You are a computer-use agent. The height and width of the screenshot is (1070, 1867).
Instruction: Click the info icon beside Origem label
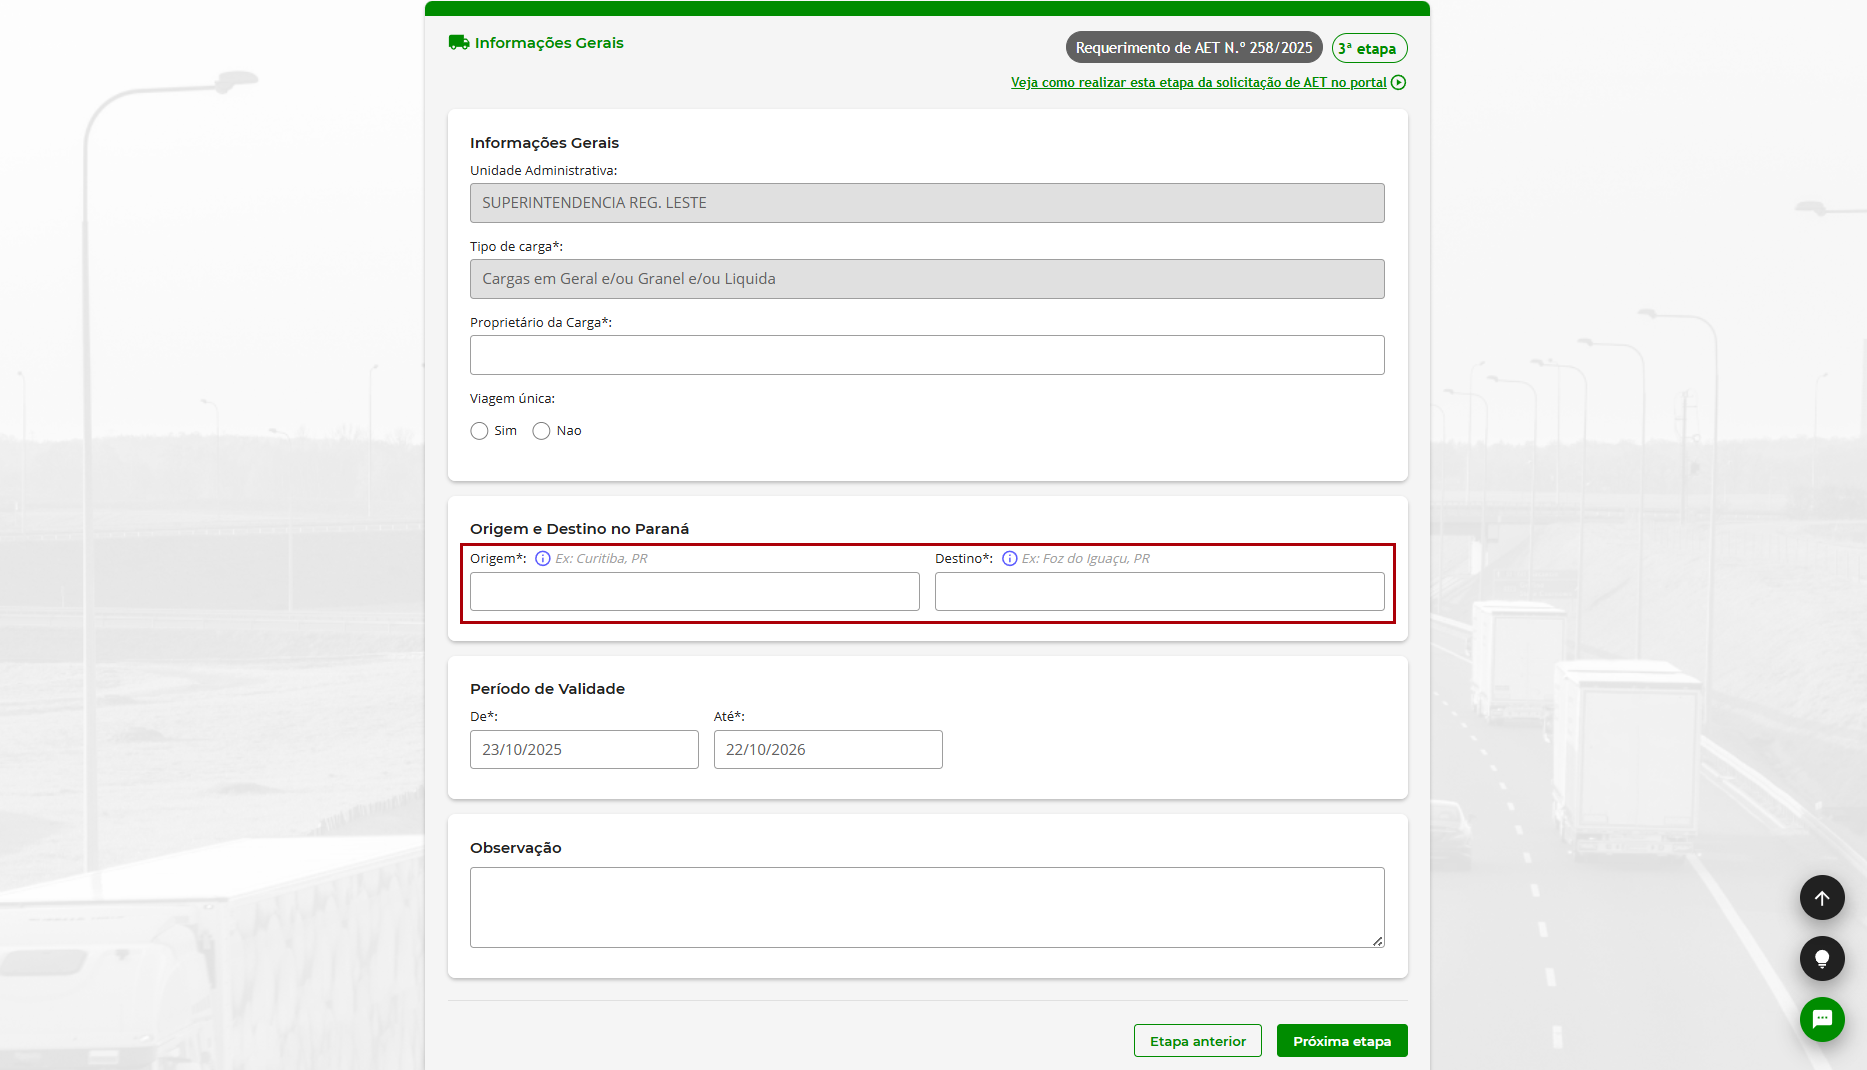click(543, 559)
